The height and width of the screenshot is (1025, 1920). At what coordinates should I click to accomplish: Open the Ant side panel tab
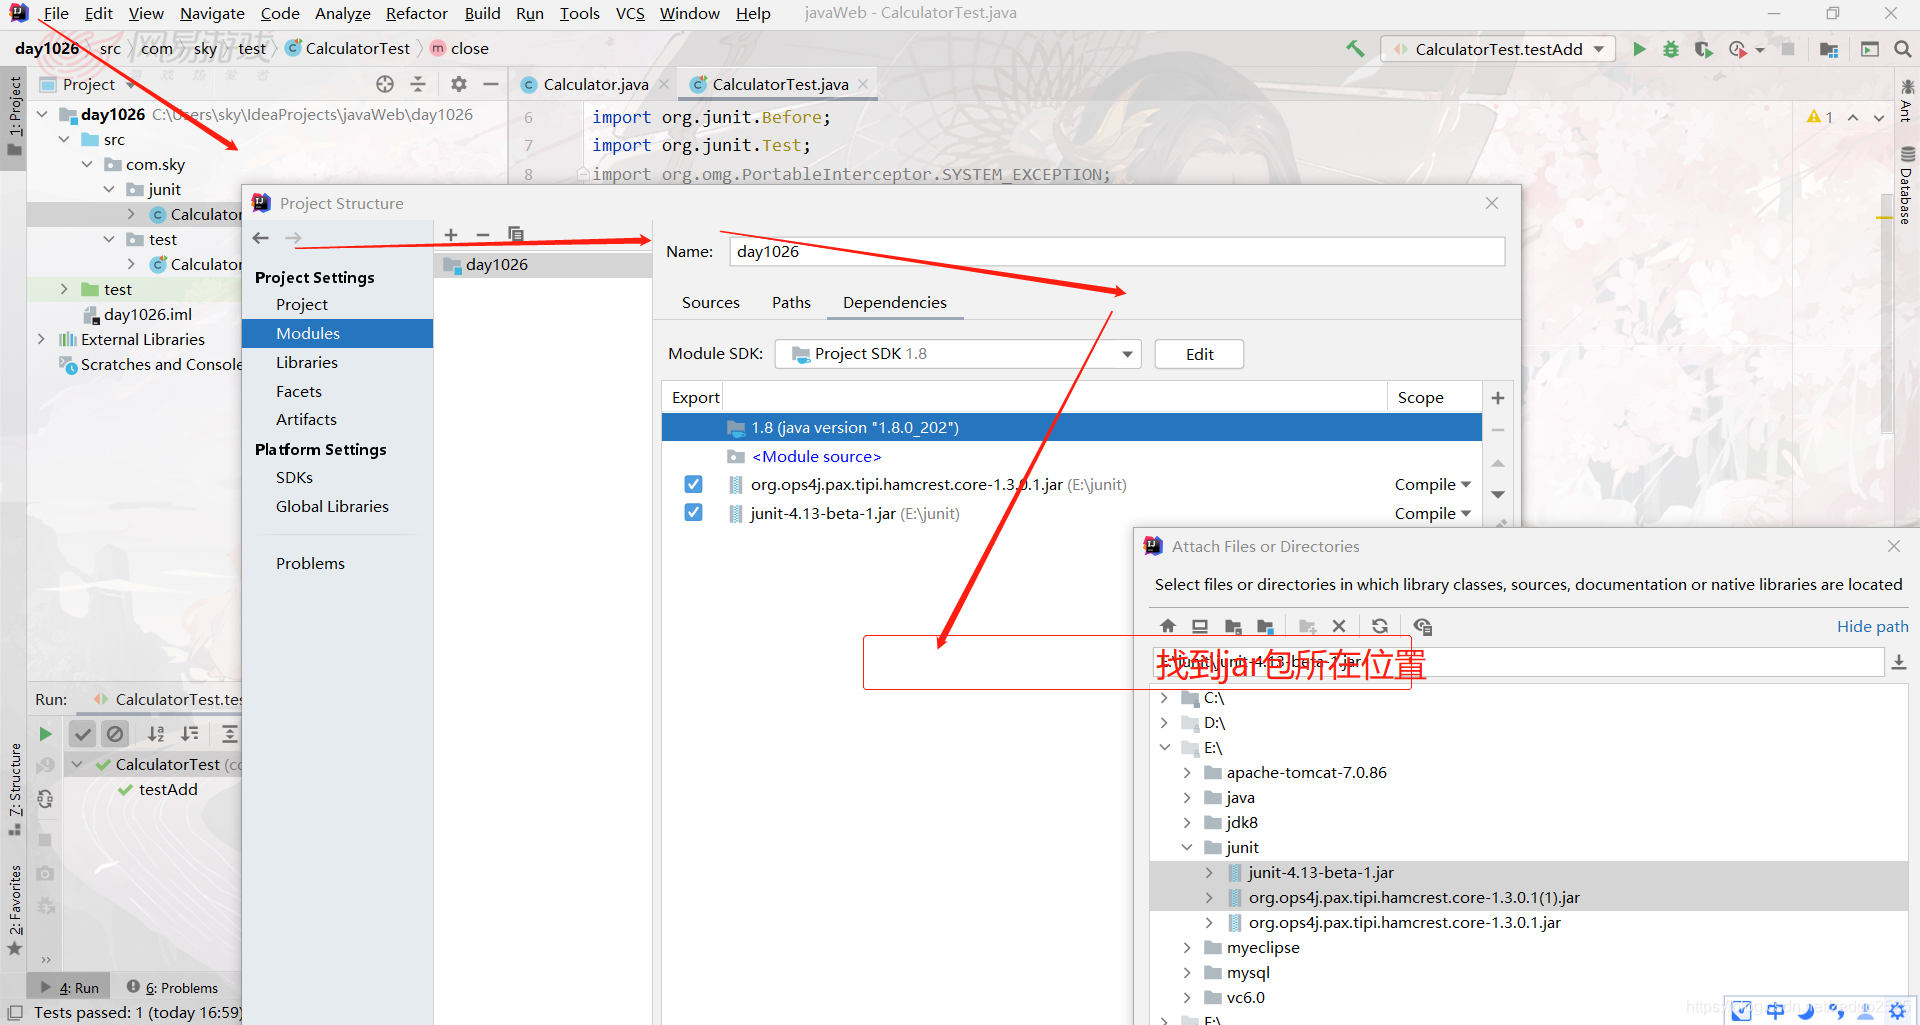[1906, 100]
